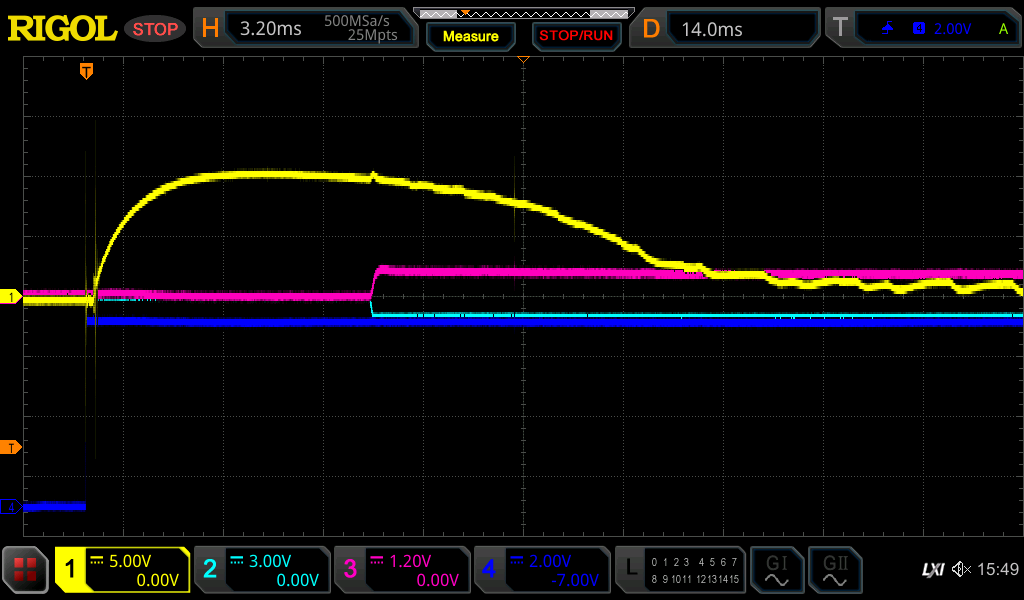Click the muted speaker sound icon
This screenshot has height=600, width=1024.
click(962, 570)
